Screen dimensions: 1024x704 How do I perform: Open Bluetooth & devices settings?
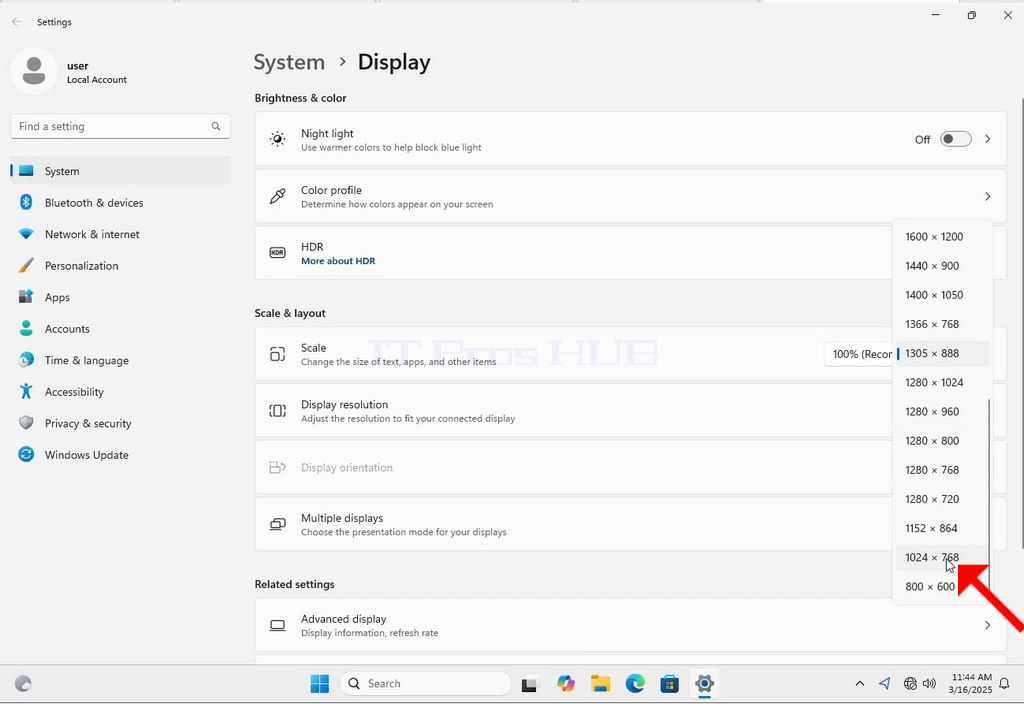click(121, 202)
